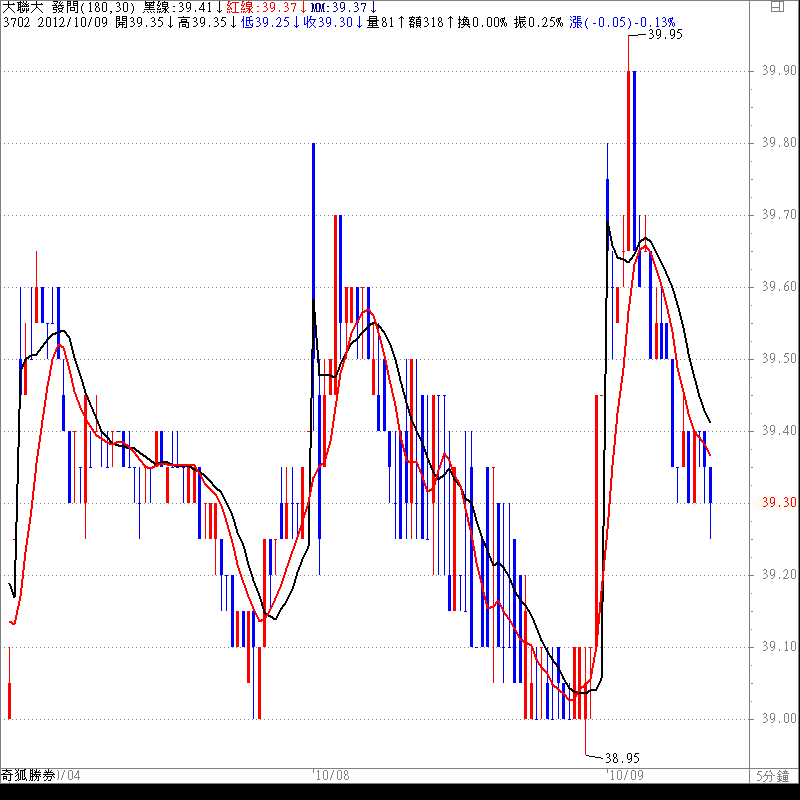Image resolution: width=800 pixels, height=800 pixels.
Task: Click the 39.40 price axis label
Action: (779, 430)
